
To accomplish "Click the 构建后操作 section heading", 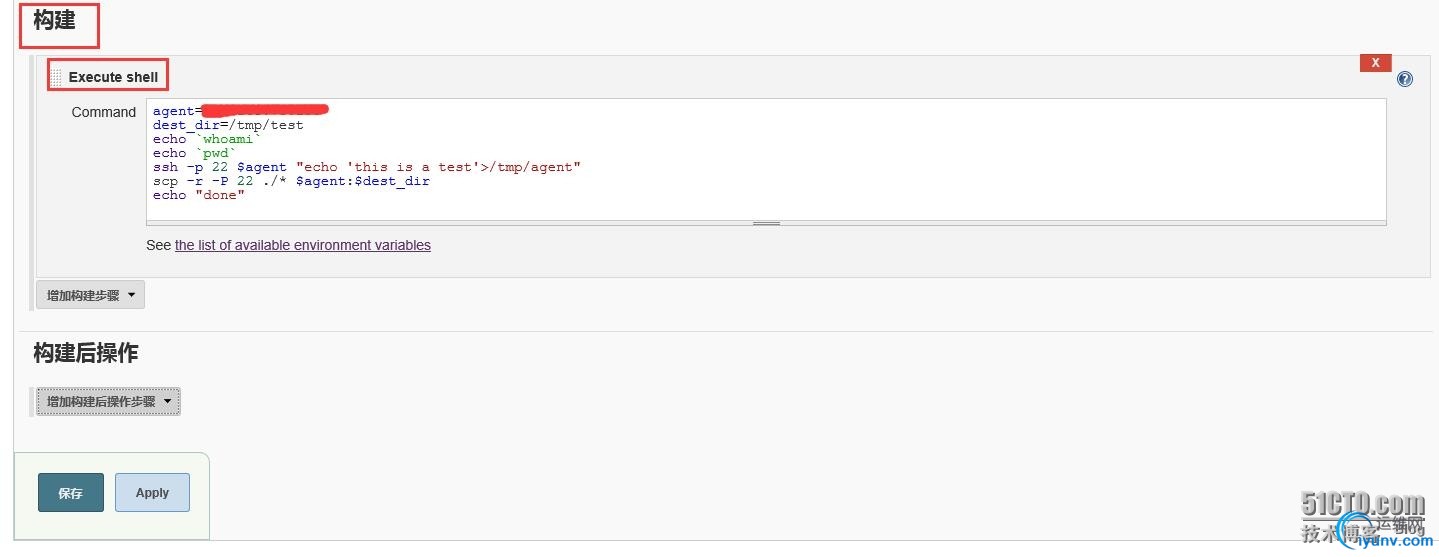I will 85,353.
